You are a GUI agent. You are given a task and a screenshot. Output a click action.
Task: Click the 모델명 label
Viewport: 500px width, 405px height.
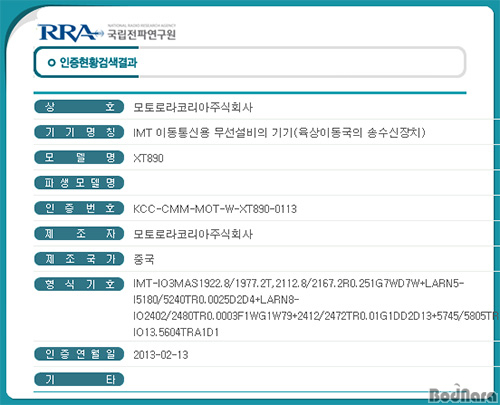click(x=79, y=157)
